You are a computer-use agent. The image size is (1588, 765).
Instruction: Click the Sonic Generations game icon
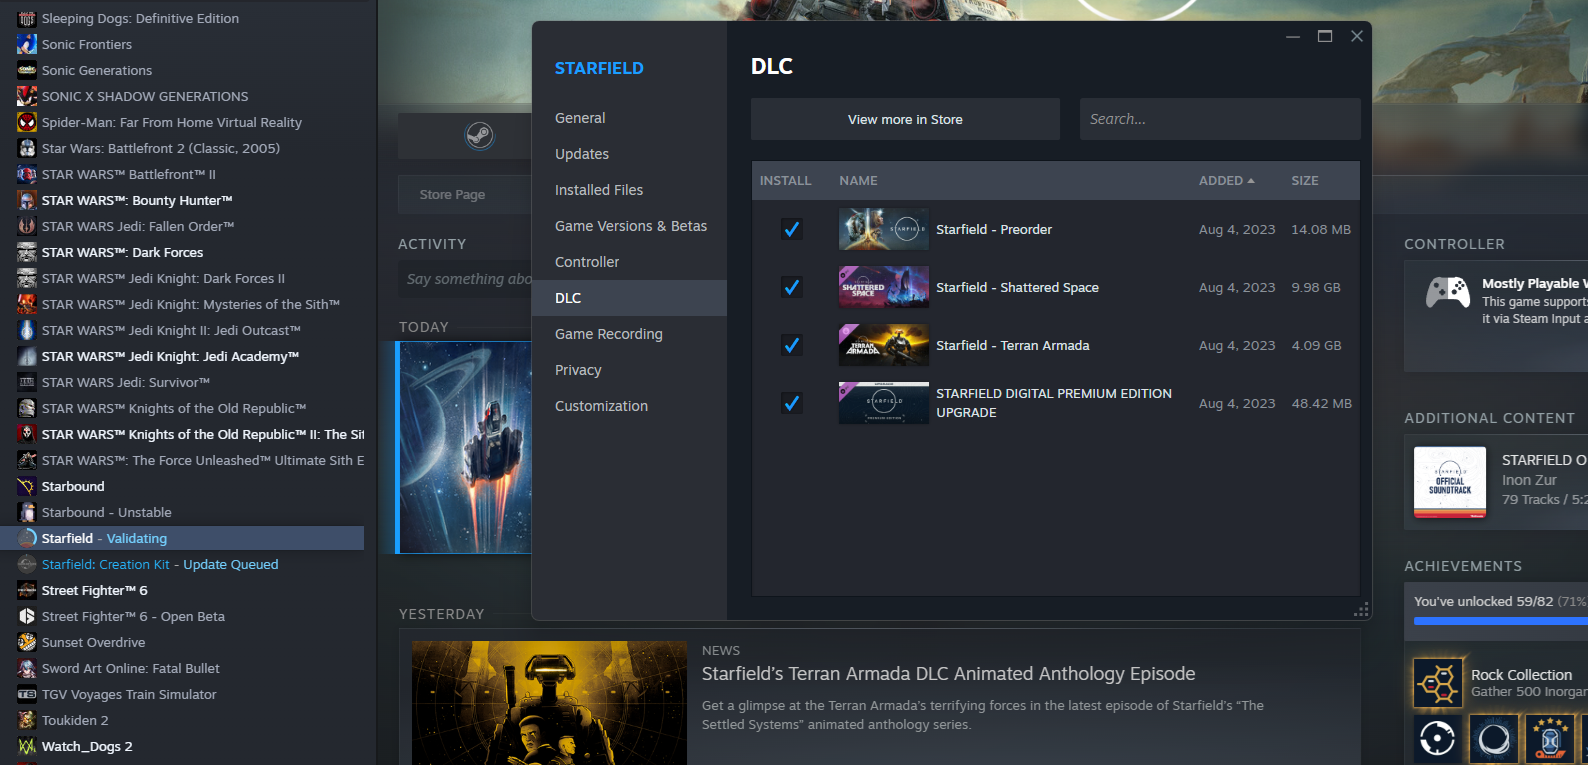[27, 70]
